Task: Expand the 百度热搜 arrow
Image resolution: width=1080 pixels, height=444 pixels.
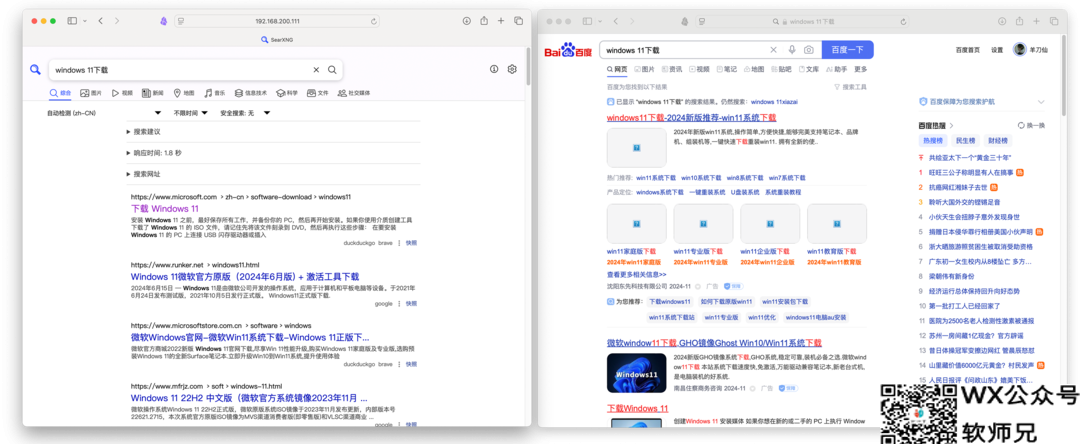Action: (951, 125)
